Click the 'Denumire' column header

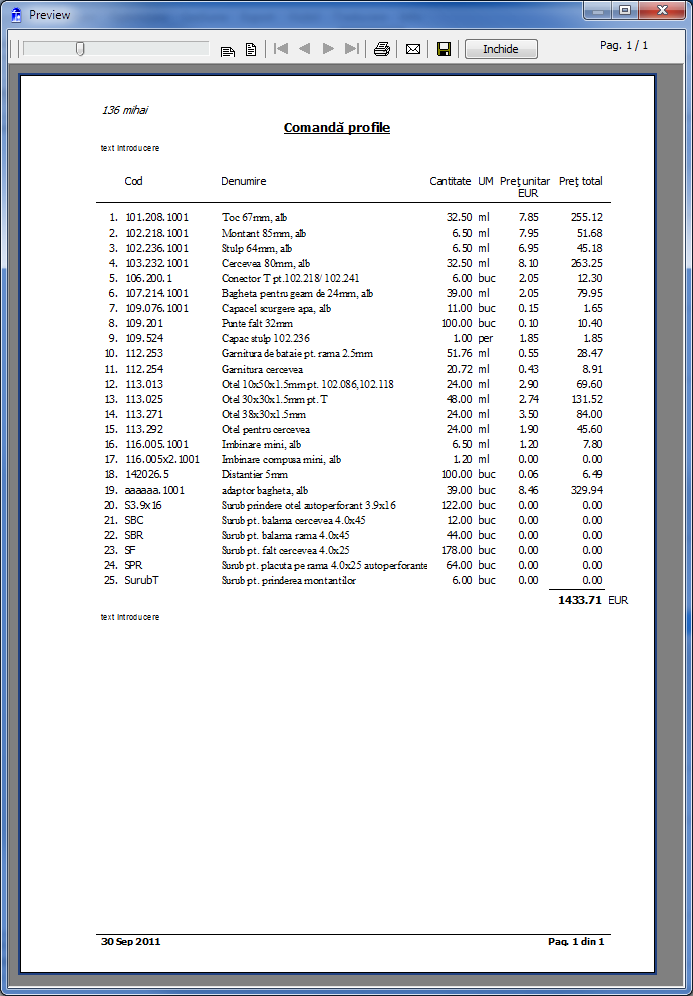[x=244, y=181]
